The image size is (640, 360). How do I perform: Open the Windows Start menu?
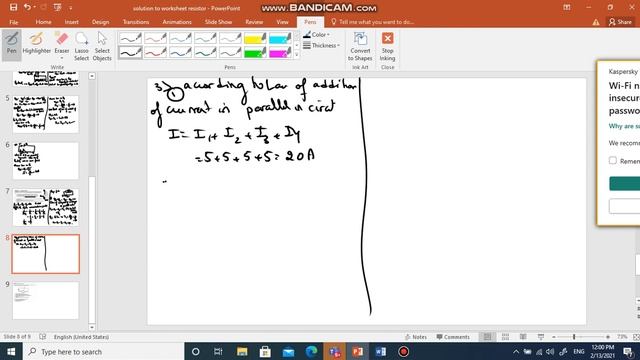[11, 351]
